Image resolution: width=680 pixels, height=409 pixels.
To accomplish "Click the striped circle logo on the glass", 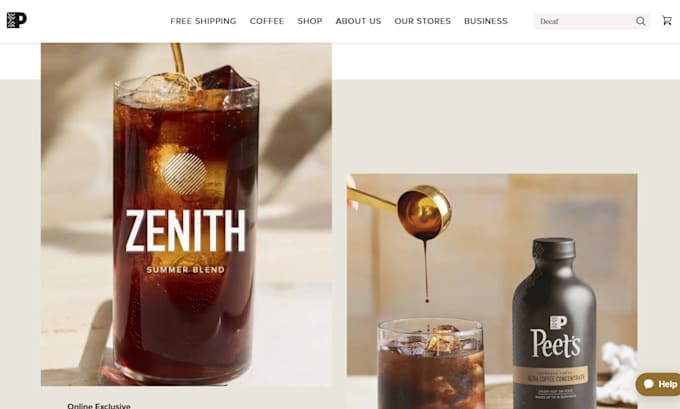I will click(185, 173).
